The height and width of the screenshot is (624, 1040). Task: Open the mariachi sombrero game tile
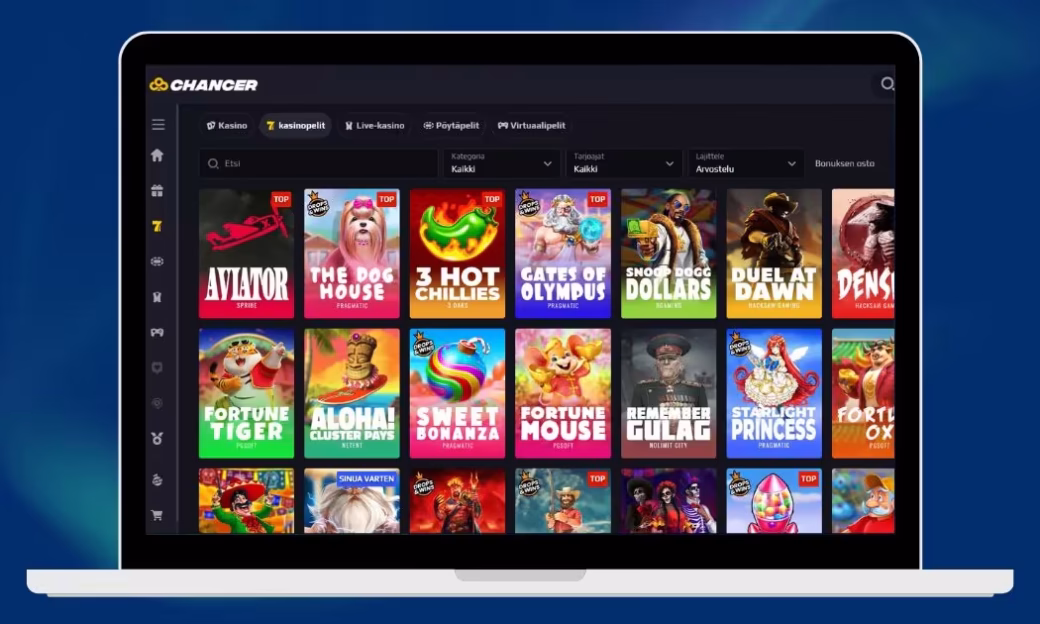[246, 501]
